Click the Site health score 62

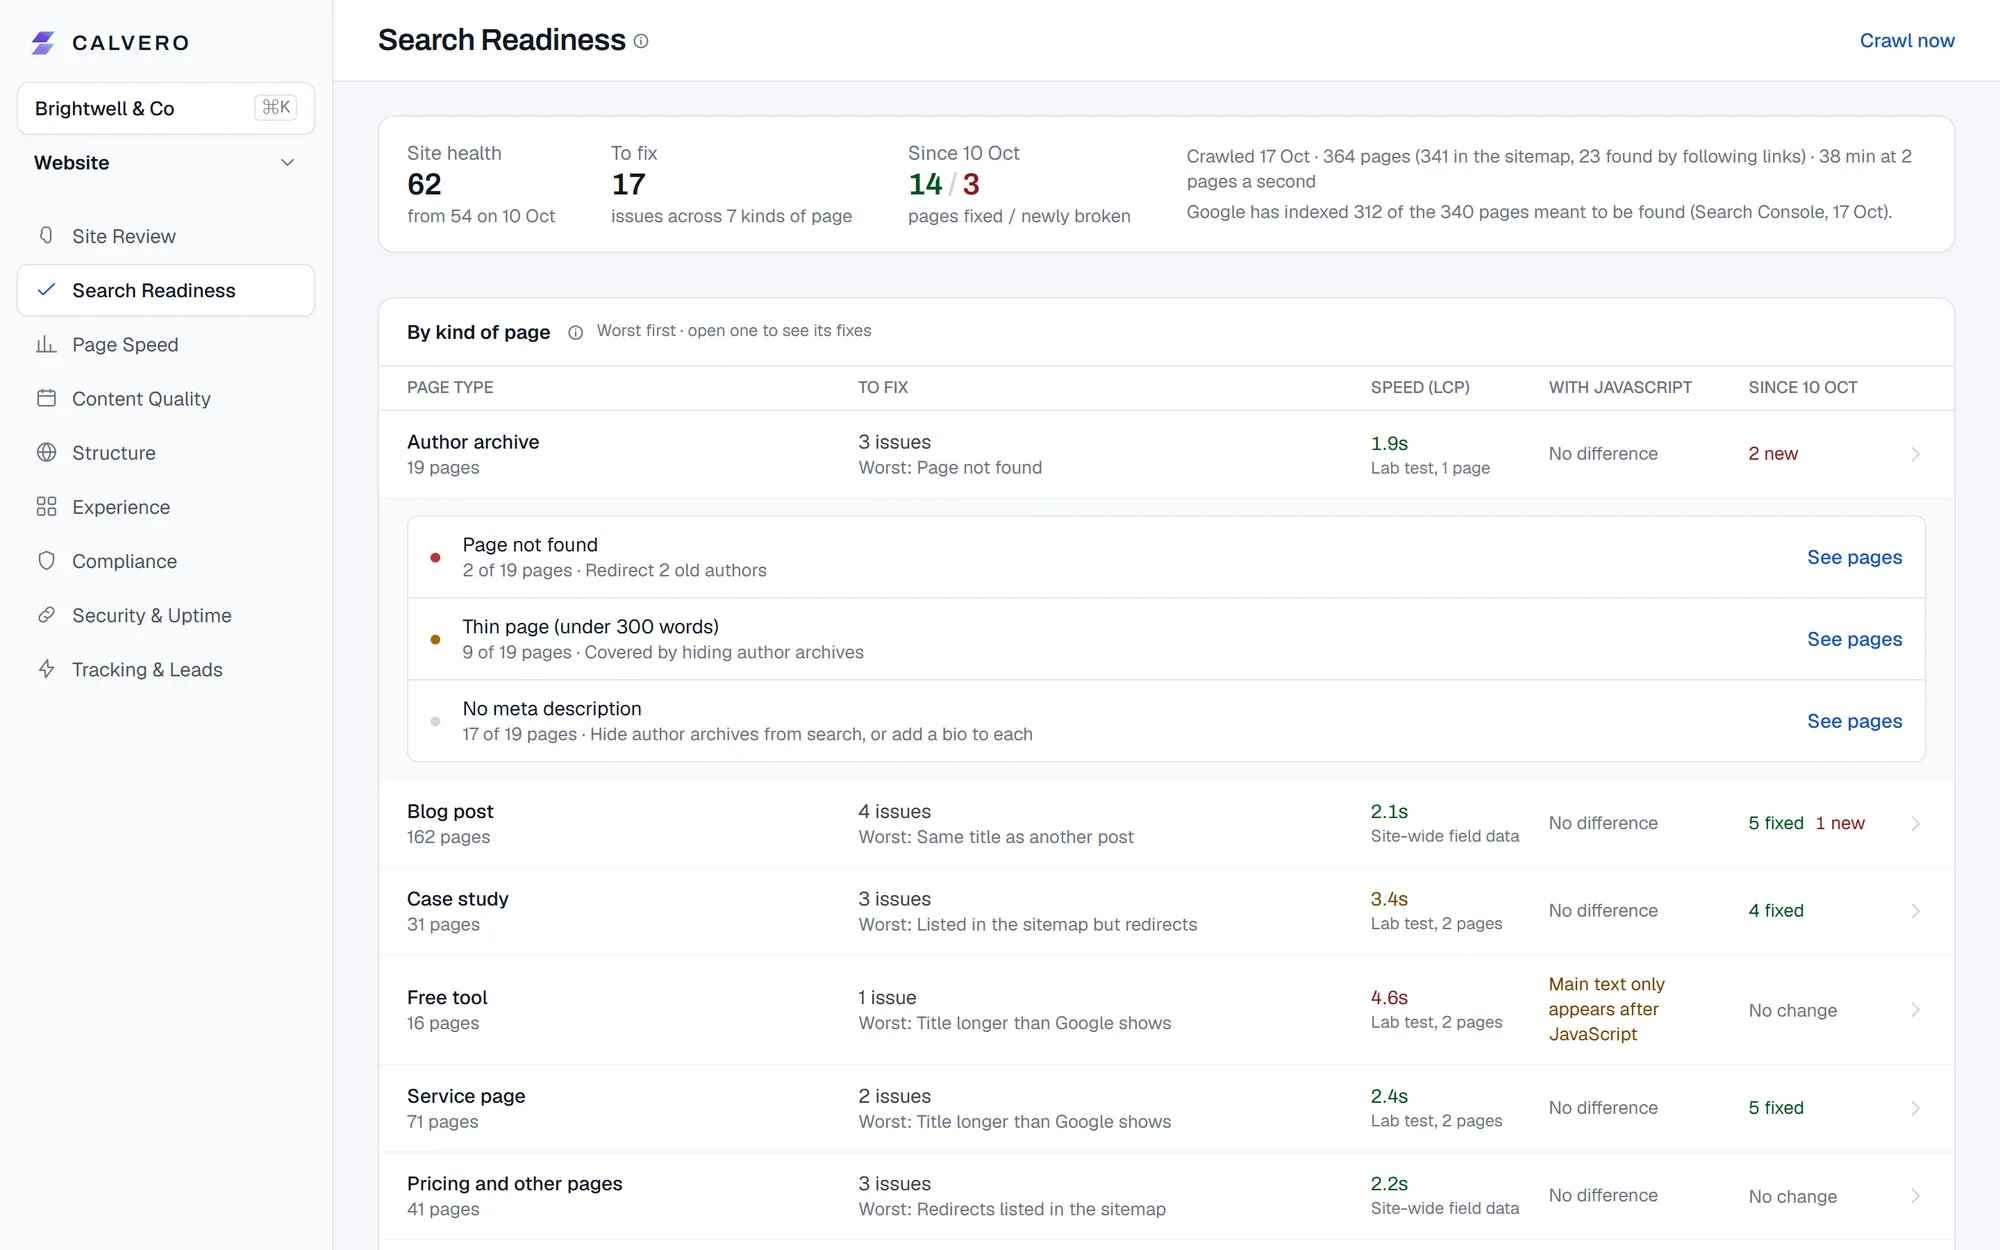click(x=424, y=184)
